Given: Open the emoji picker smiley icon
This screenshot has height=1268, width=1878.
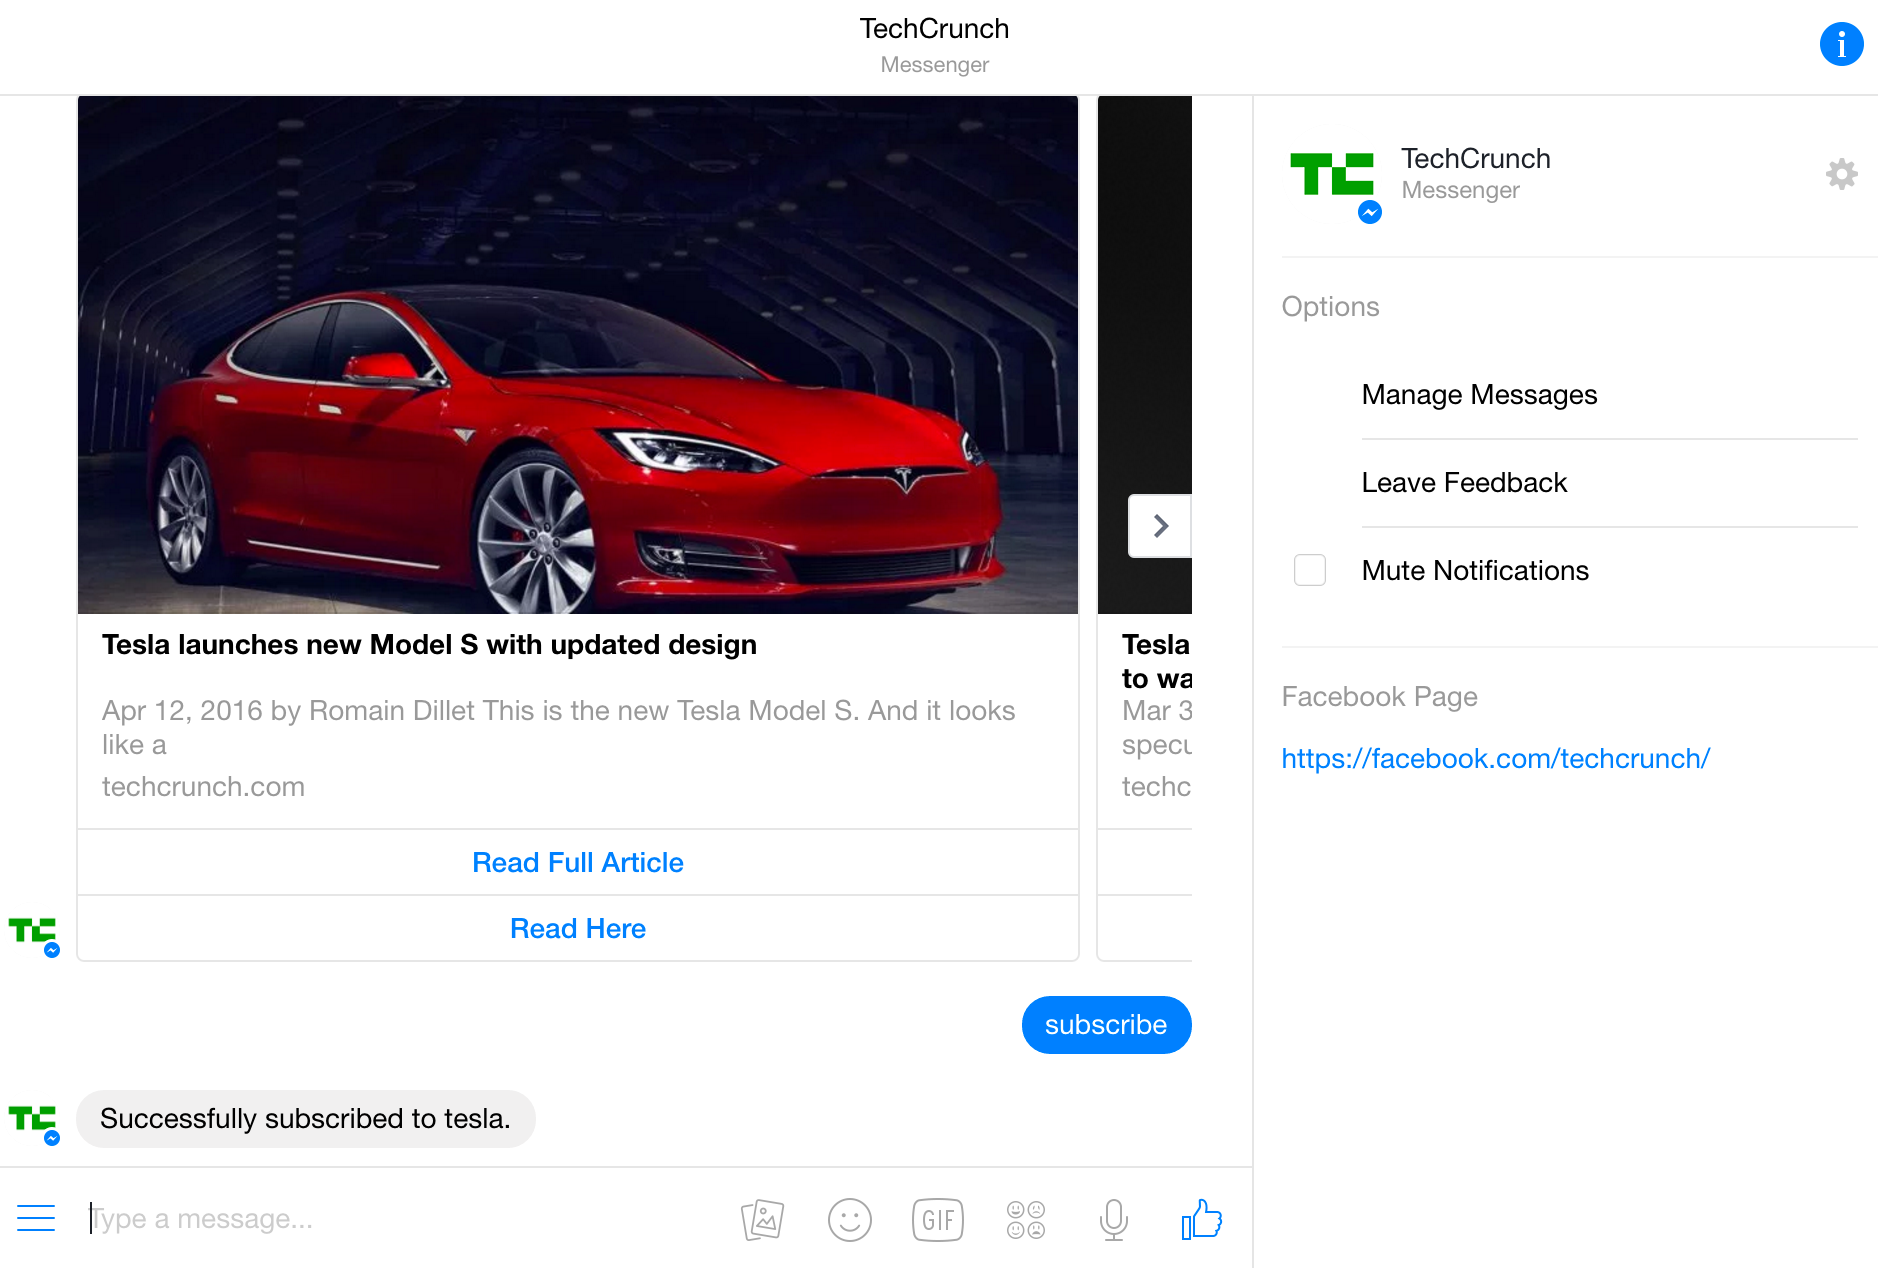Looking at the screenshot, I should 849,1220.
